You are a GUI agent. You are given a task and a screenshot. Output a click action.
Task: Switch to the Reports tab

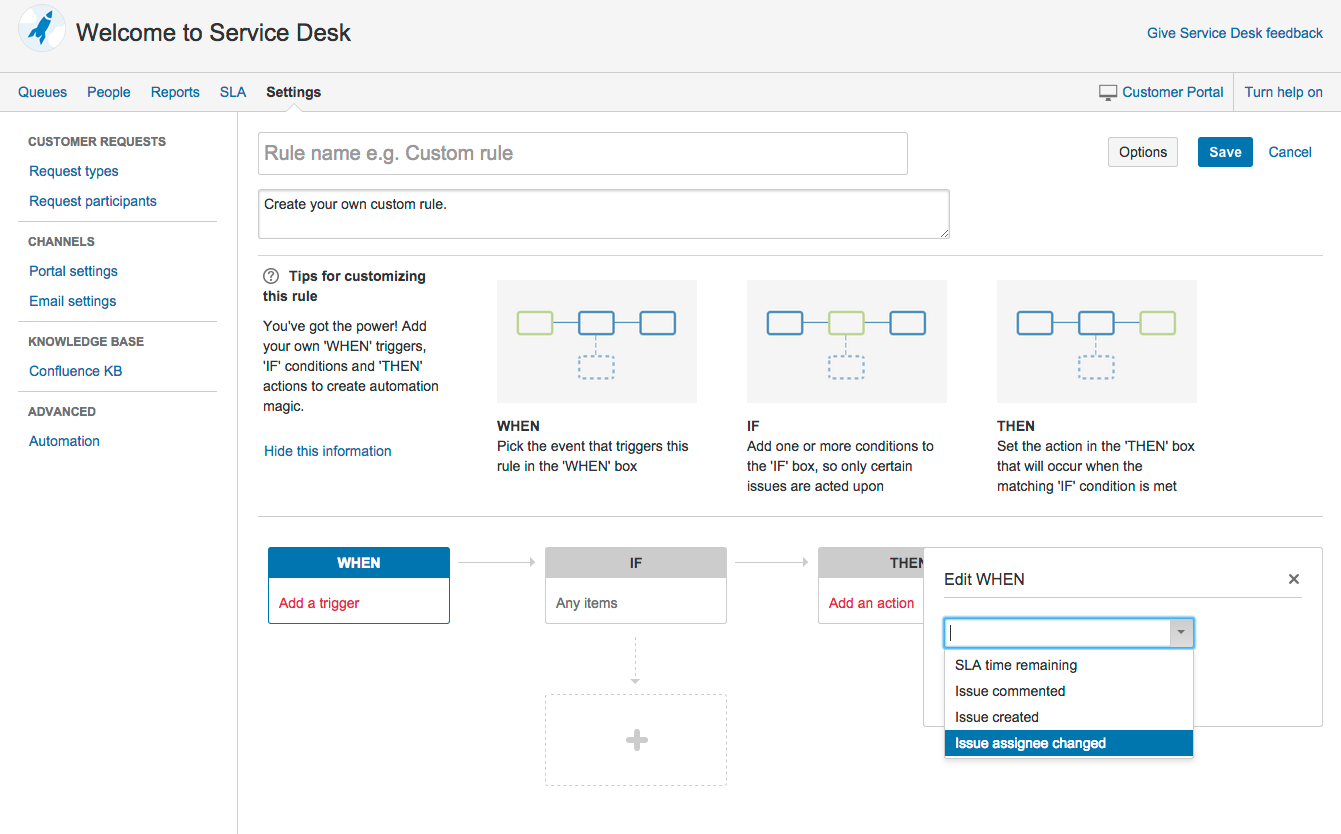coord(175,92)
